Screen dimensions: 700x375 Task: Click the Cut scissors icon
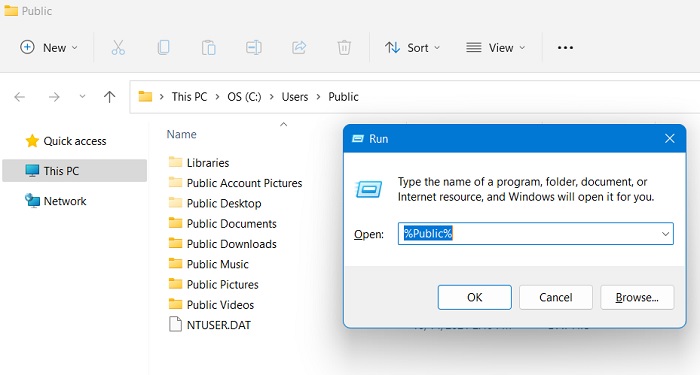(x=118, y=47)
